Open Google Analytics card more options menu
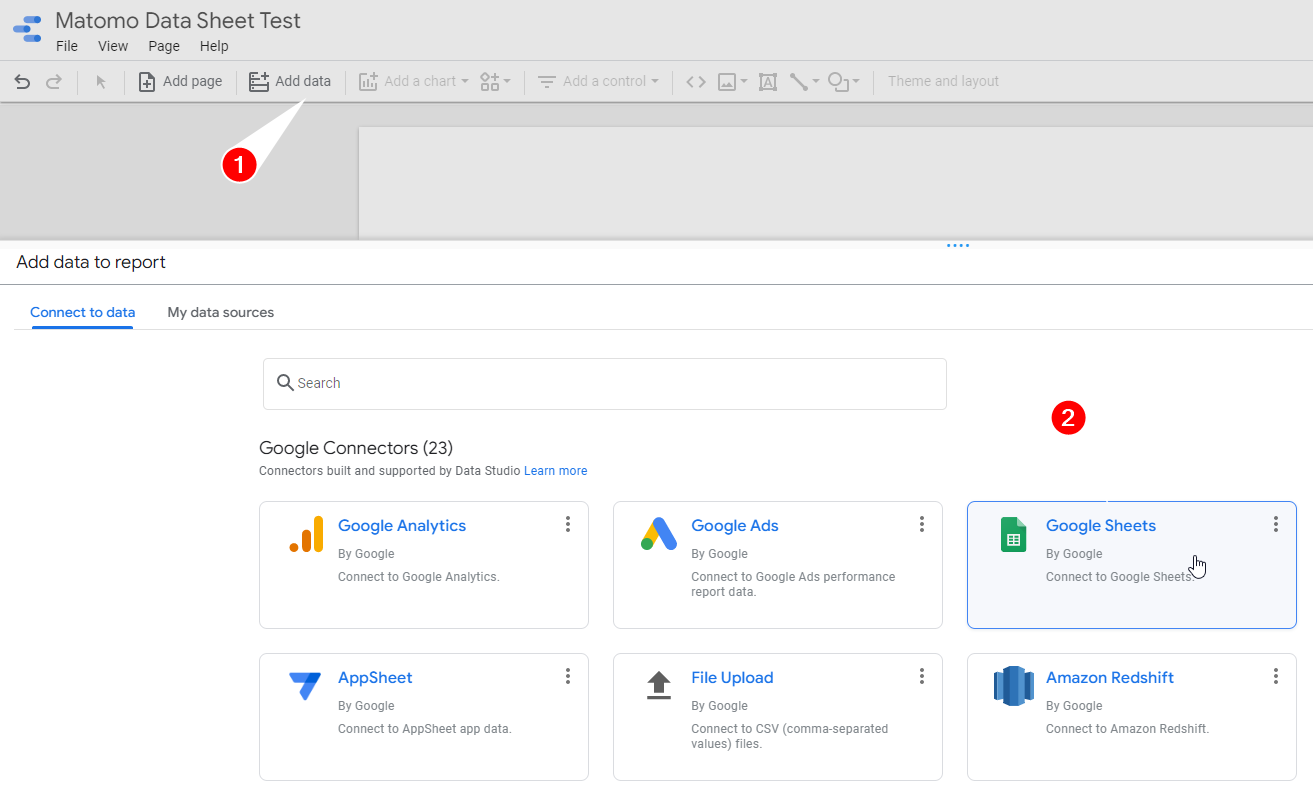 pos(568,524)
